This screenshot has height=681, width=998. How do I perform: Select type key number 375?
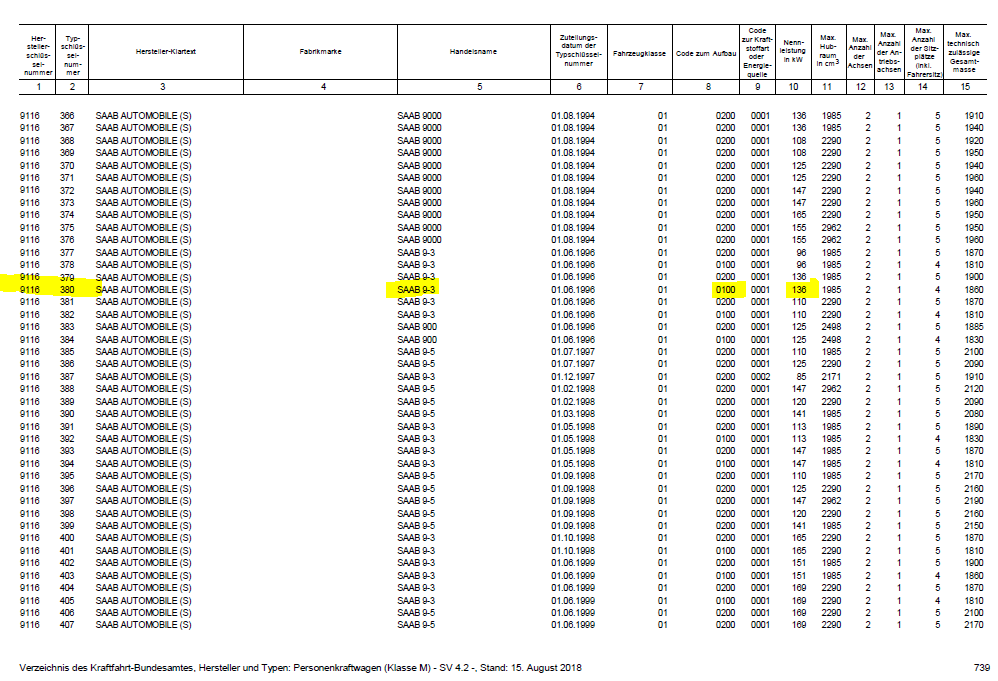67,227
